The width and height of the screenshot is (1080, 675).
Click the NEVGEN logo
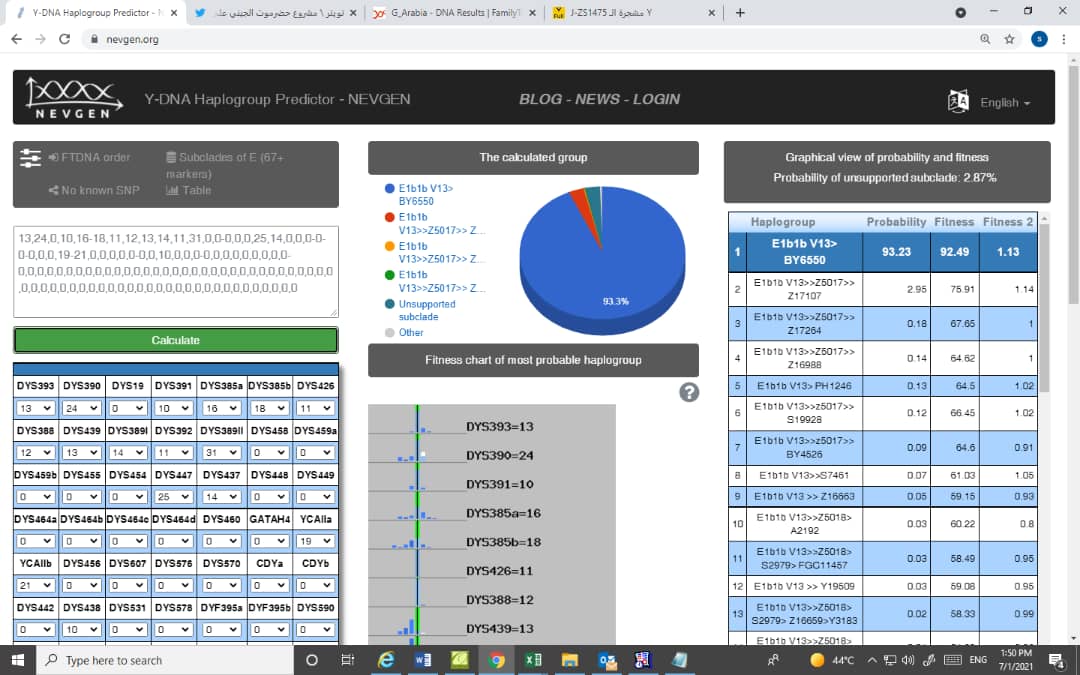coord(74,98)
